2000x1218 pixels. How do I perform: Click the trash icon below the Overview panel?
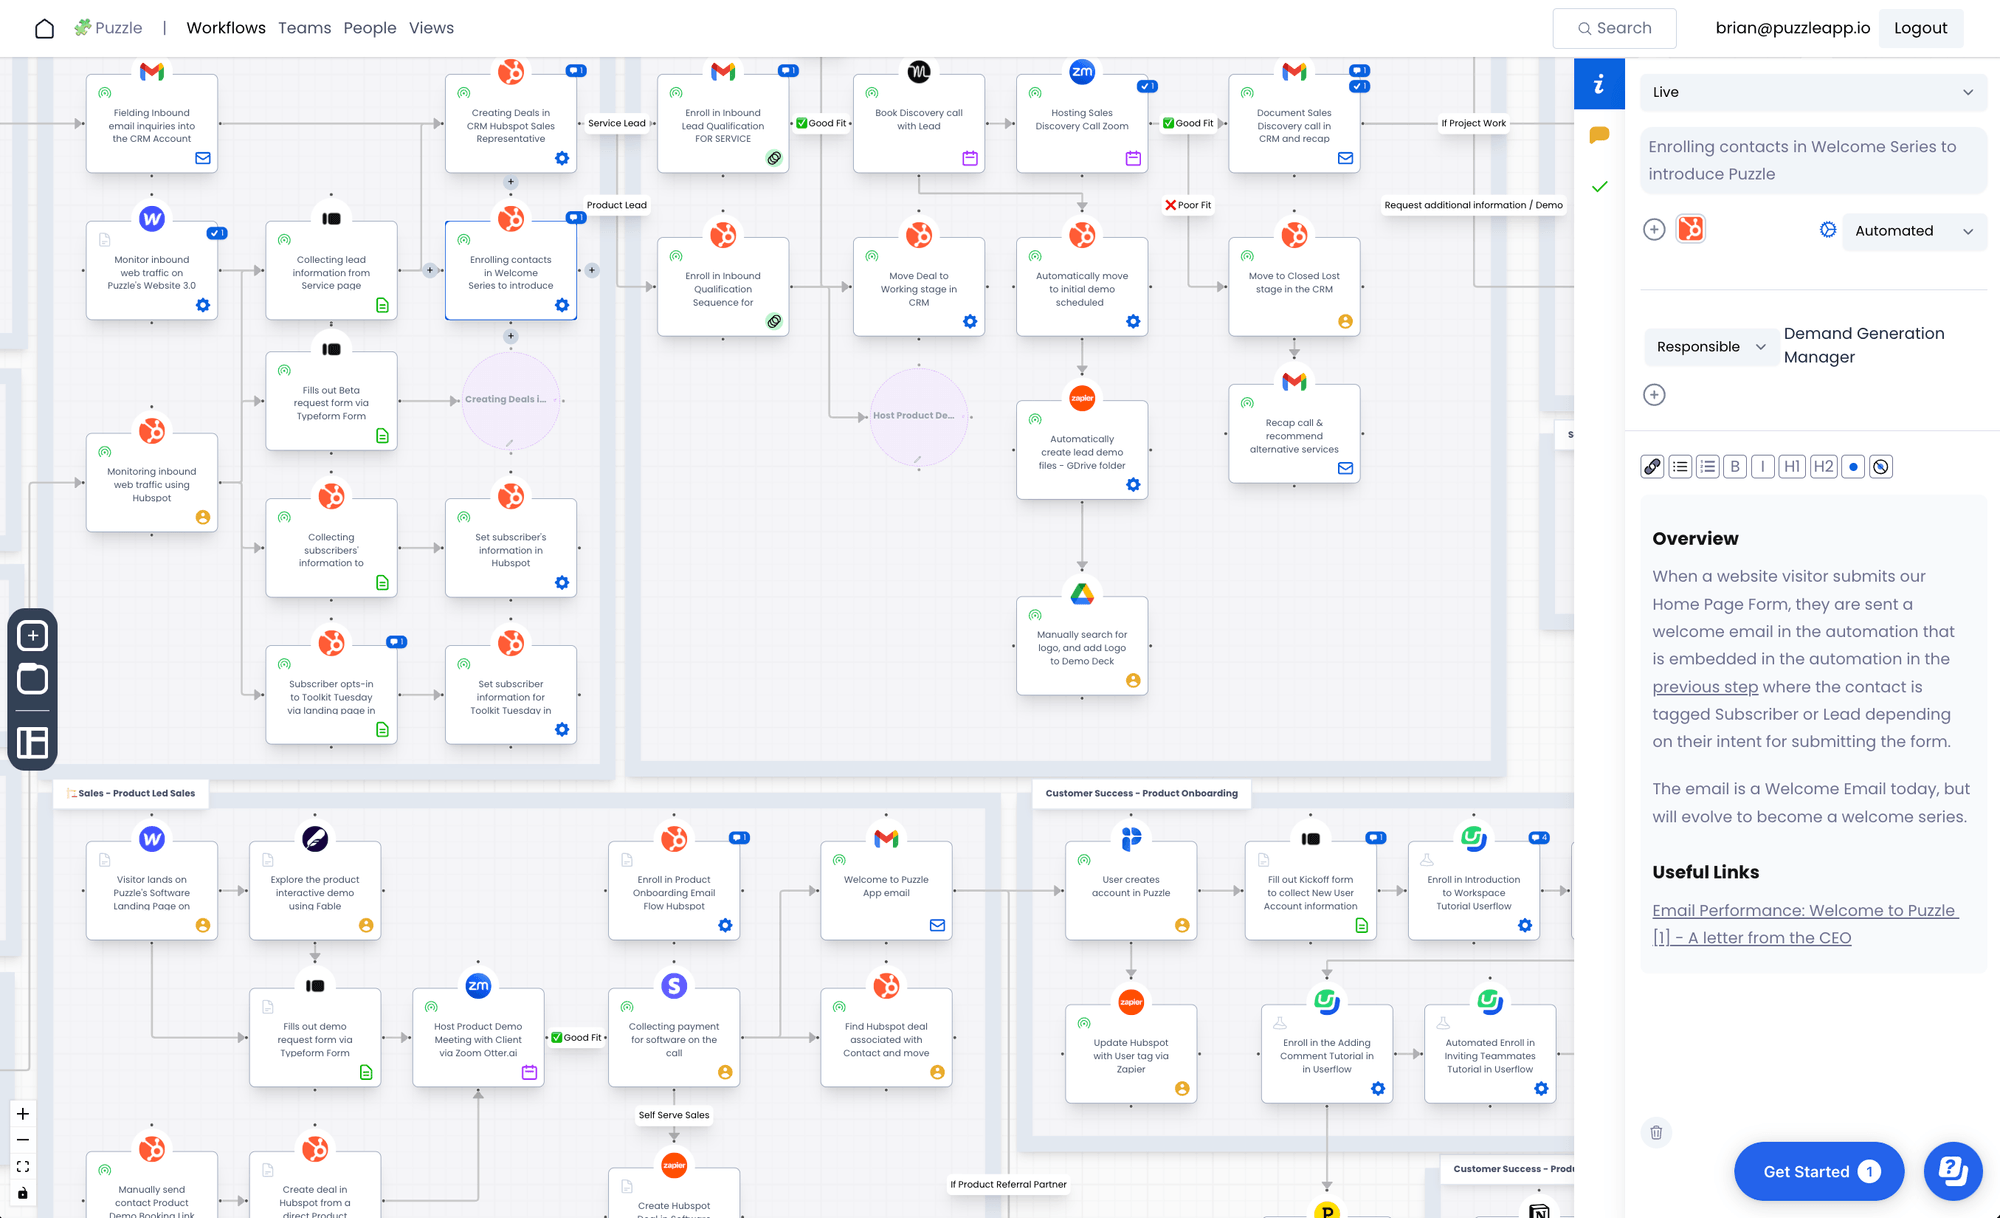(x=1656, y=1132)
